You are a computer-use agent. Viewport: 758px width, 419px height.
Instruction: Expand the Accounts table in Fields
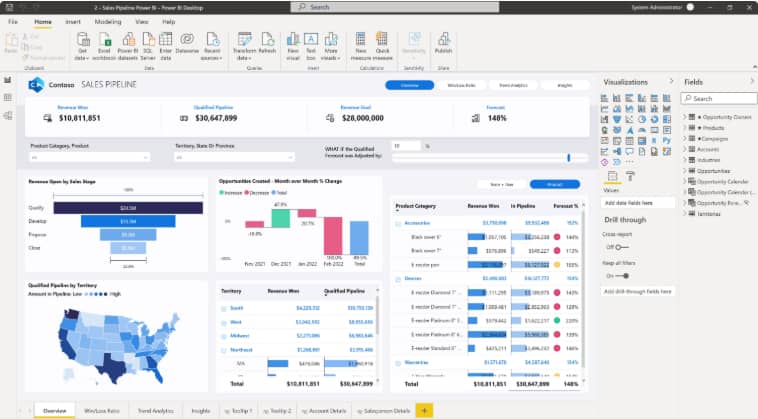[685, 149]
